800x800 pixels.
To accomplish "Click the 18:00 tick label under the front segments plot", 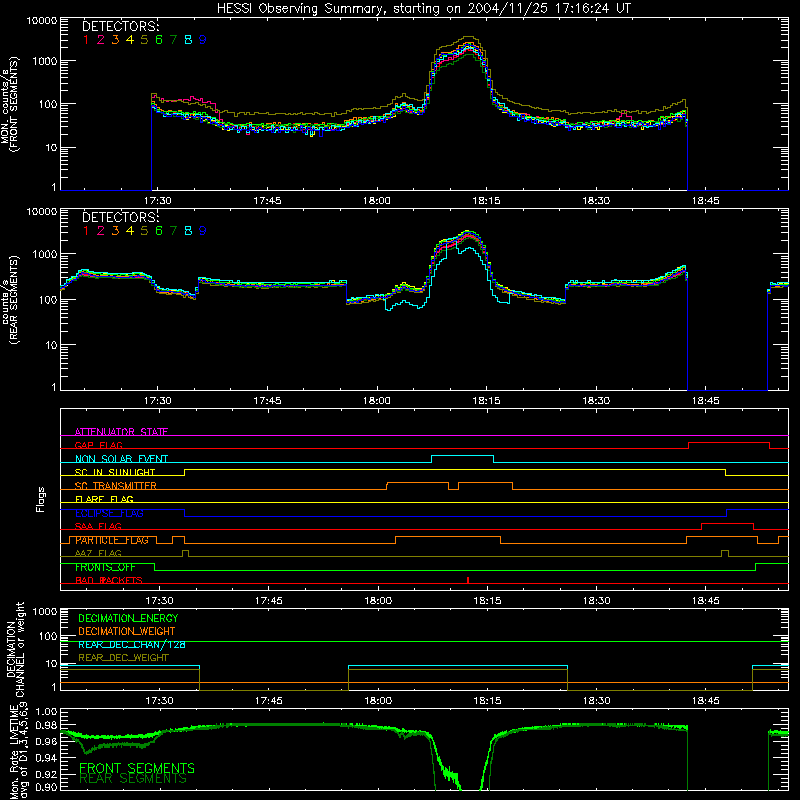I will [x=377, y=201].
